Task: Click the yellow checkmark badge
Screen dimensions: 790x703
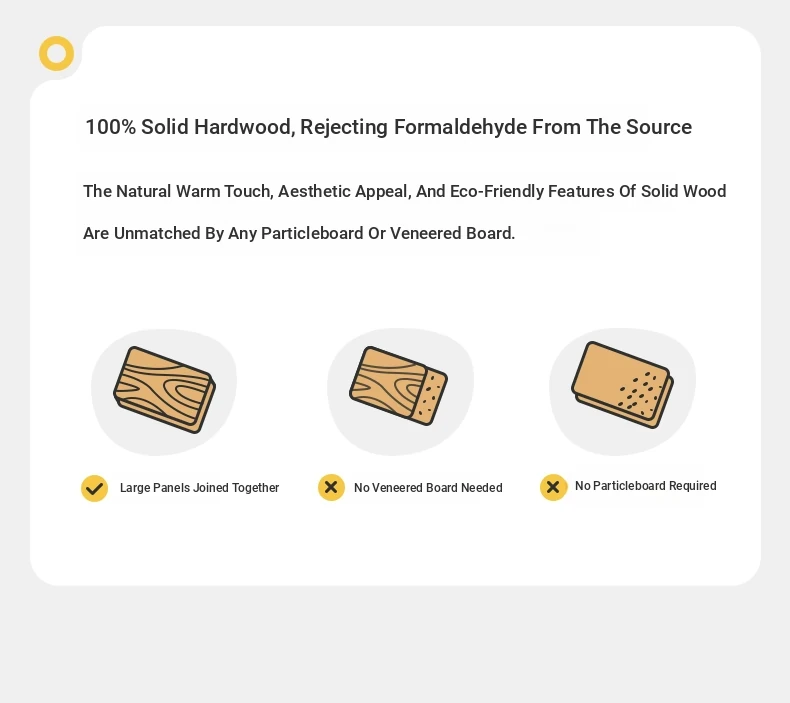Action: [95, 488]
